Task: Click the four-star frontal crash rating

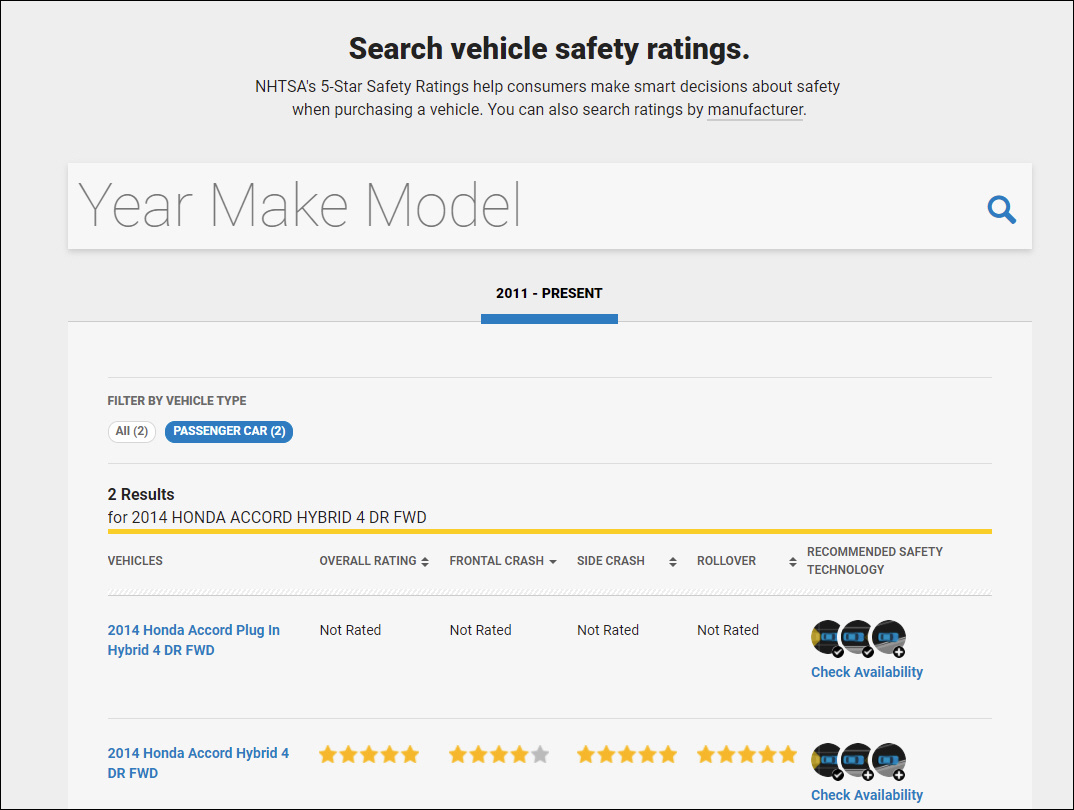Action: 499,755
